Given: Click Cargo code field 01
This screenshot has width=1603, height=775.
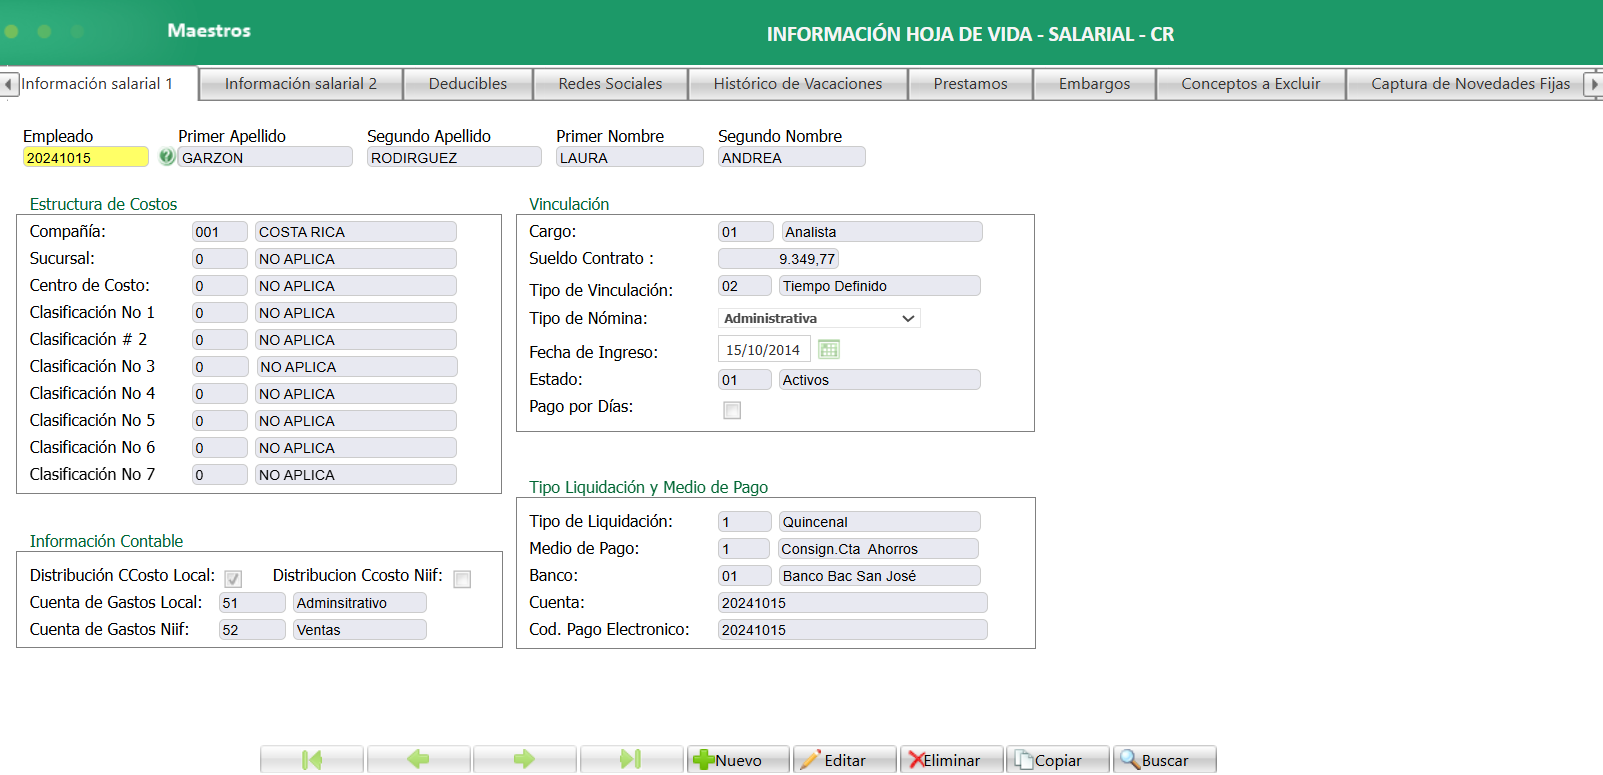Looking at the screenshot, I should (746, 232).
